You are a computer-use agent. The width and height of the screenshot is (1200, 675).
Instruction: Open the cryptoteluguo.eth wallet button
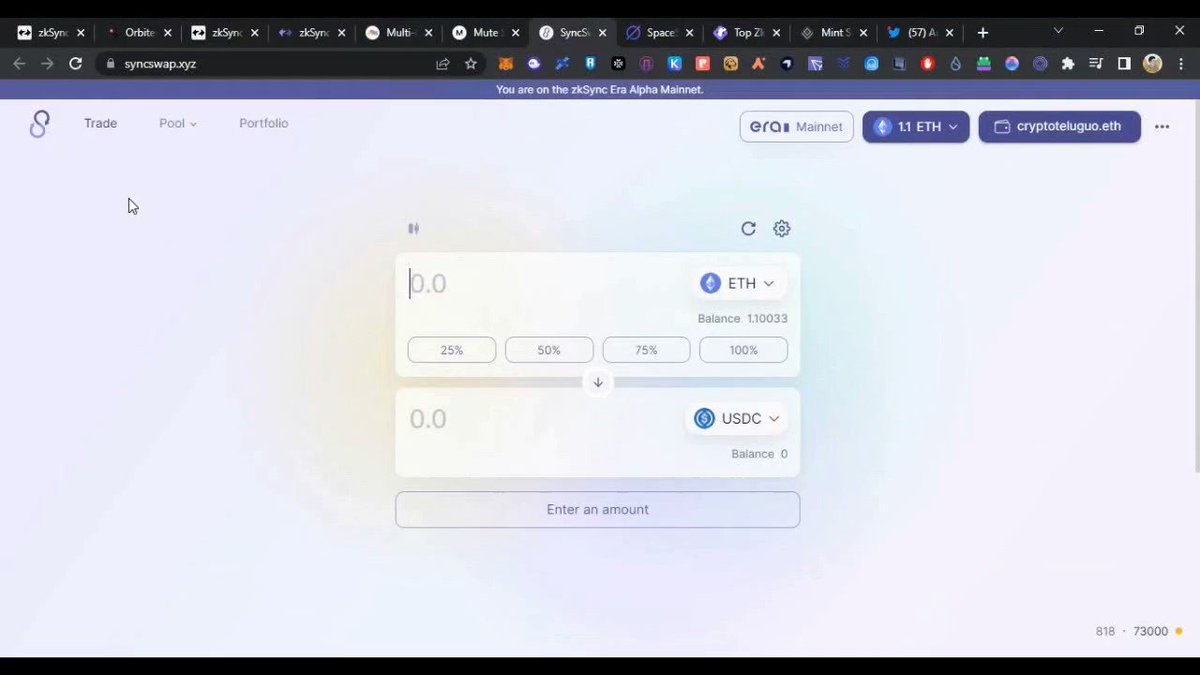pyautogui.click(x=1060, y=127)
